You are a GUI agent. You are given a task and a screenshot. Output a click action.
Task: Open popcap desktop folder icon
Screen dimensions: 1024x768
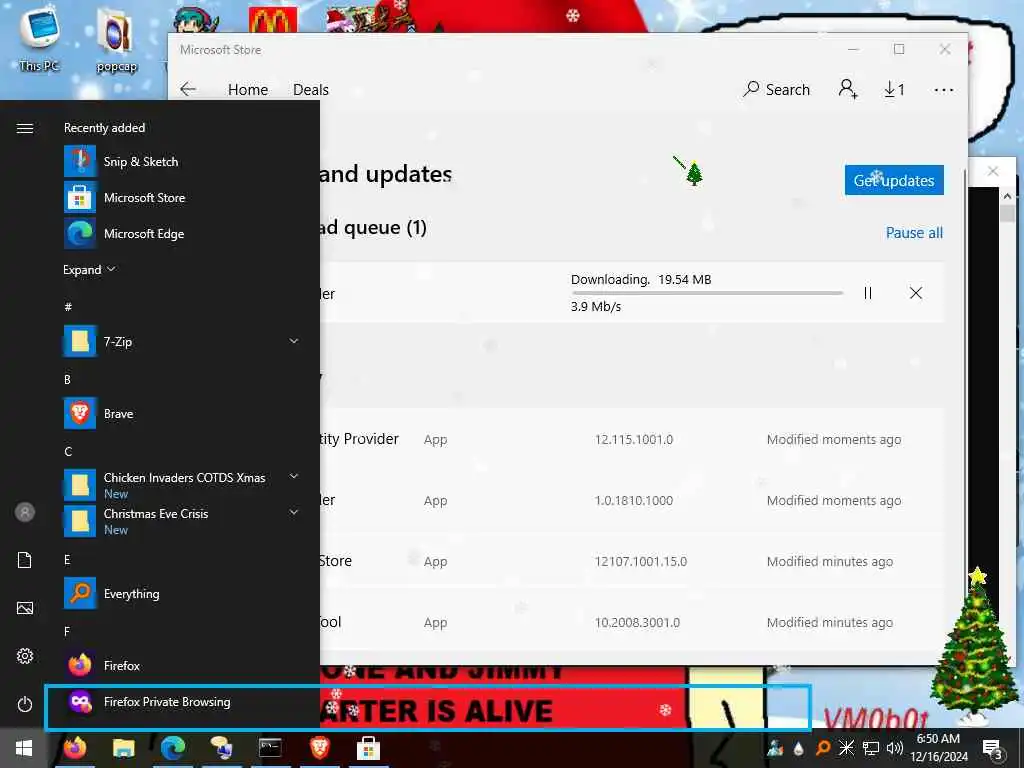pyautogui.click(x=116, y=40)
